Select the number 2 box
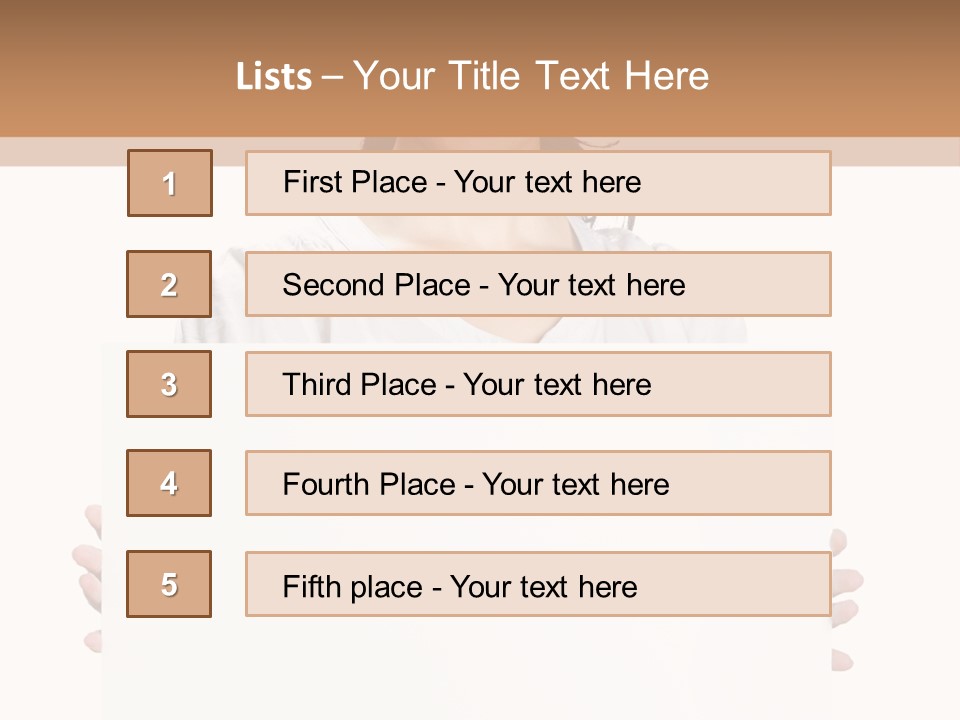 169,284
